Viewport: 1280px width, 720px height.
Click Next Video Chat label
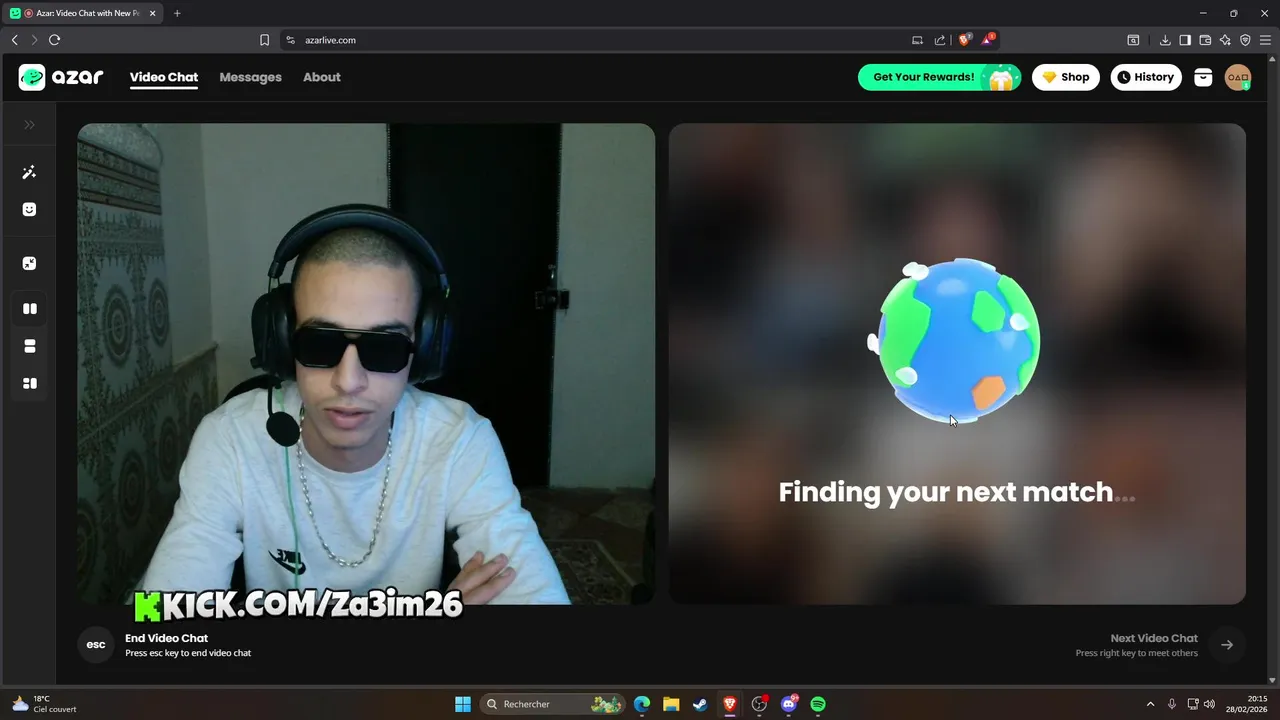click(1154, 638)
